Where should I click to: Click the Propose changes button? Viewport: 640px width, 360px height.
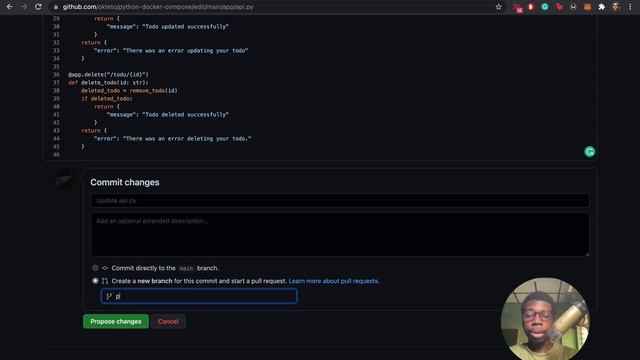coord(116,322)
